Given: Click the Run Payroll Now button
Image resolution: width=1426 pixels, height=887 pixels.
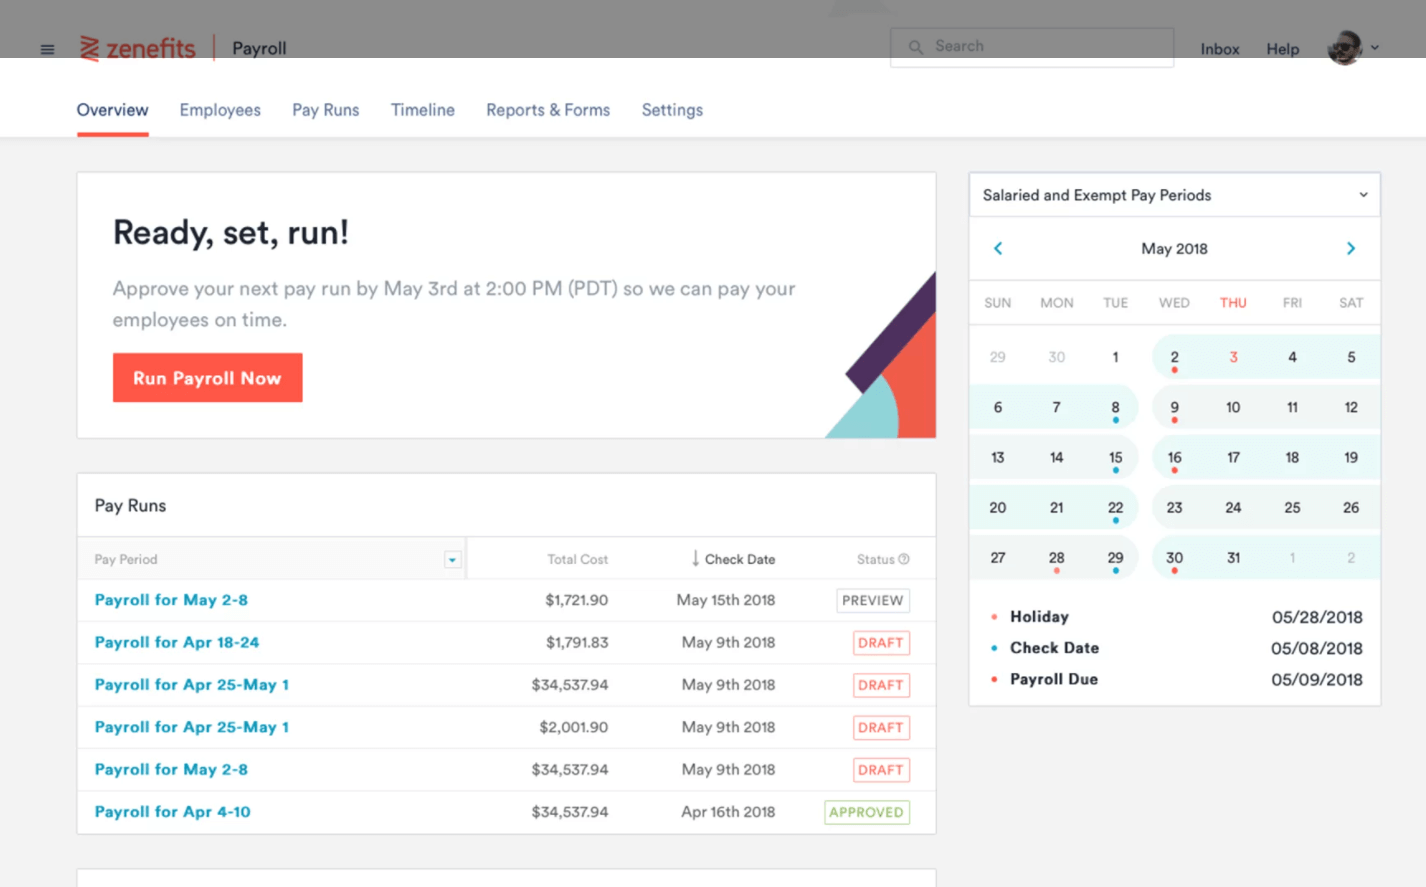Looking at the screenshot, I should 207,377.
